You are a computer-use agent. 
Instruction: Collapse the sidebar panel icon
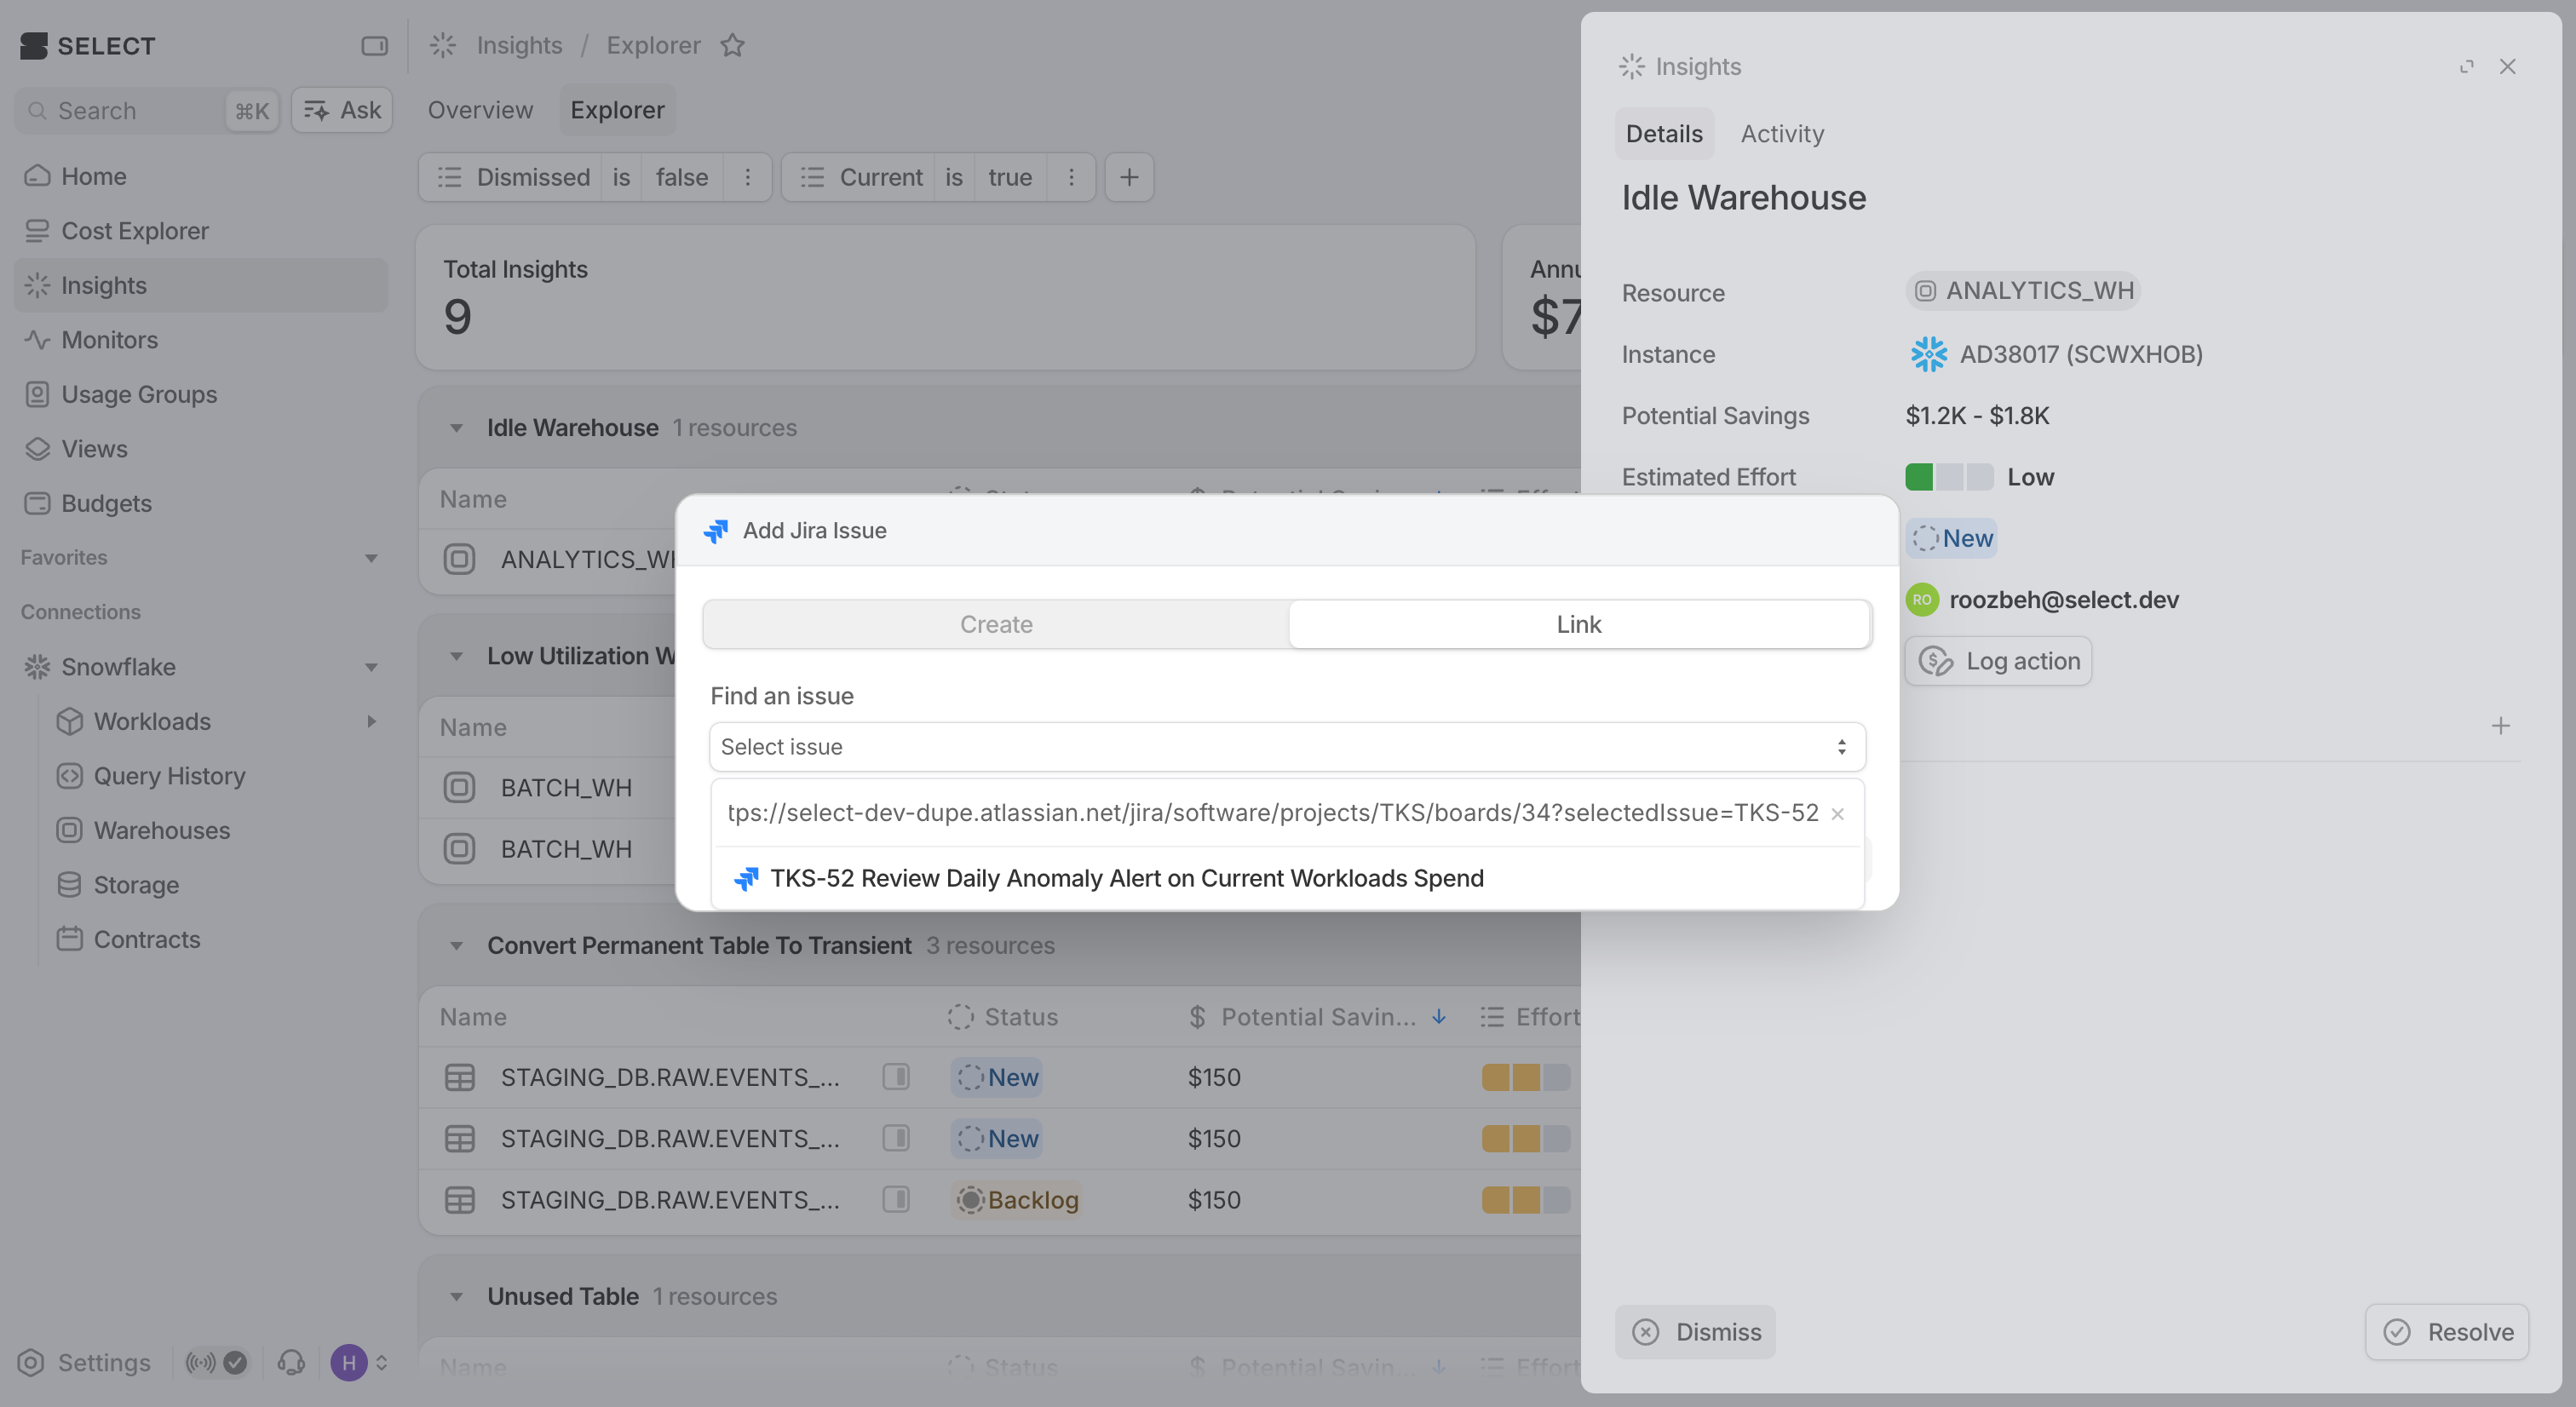click(x=374, y=46)
